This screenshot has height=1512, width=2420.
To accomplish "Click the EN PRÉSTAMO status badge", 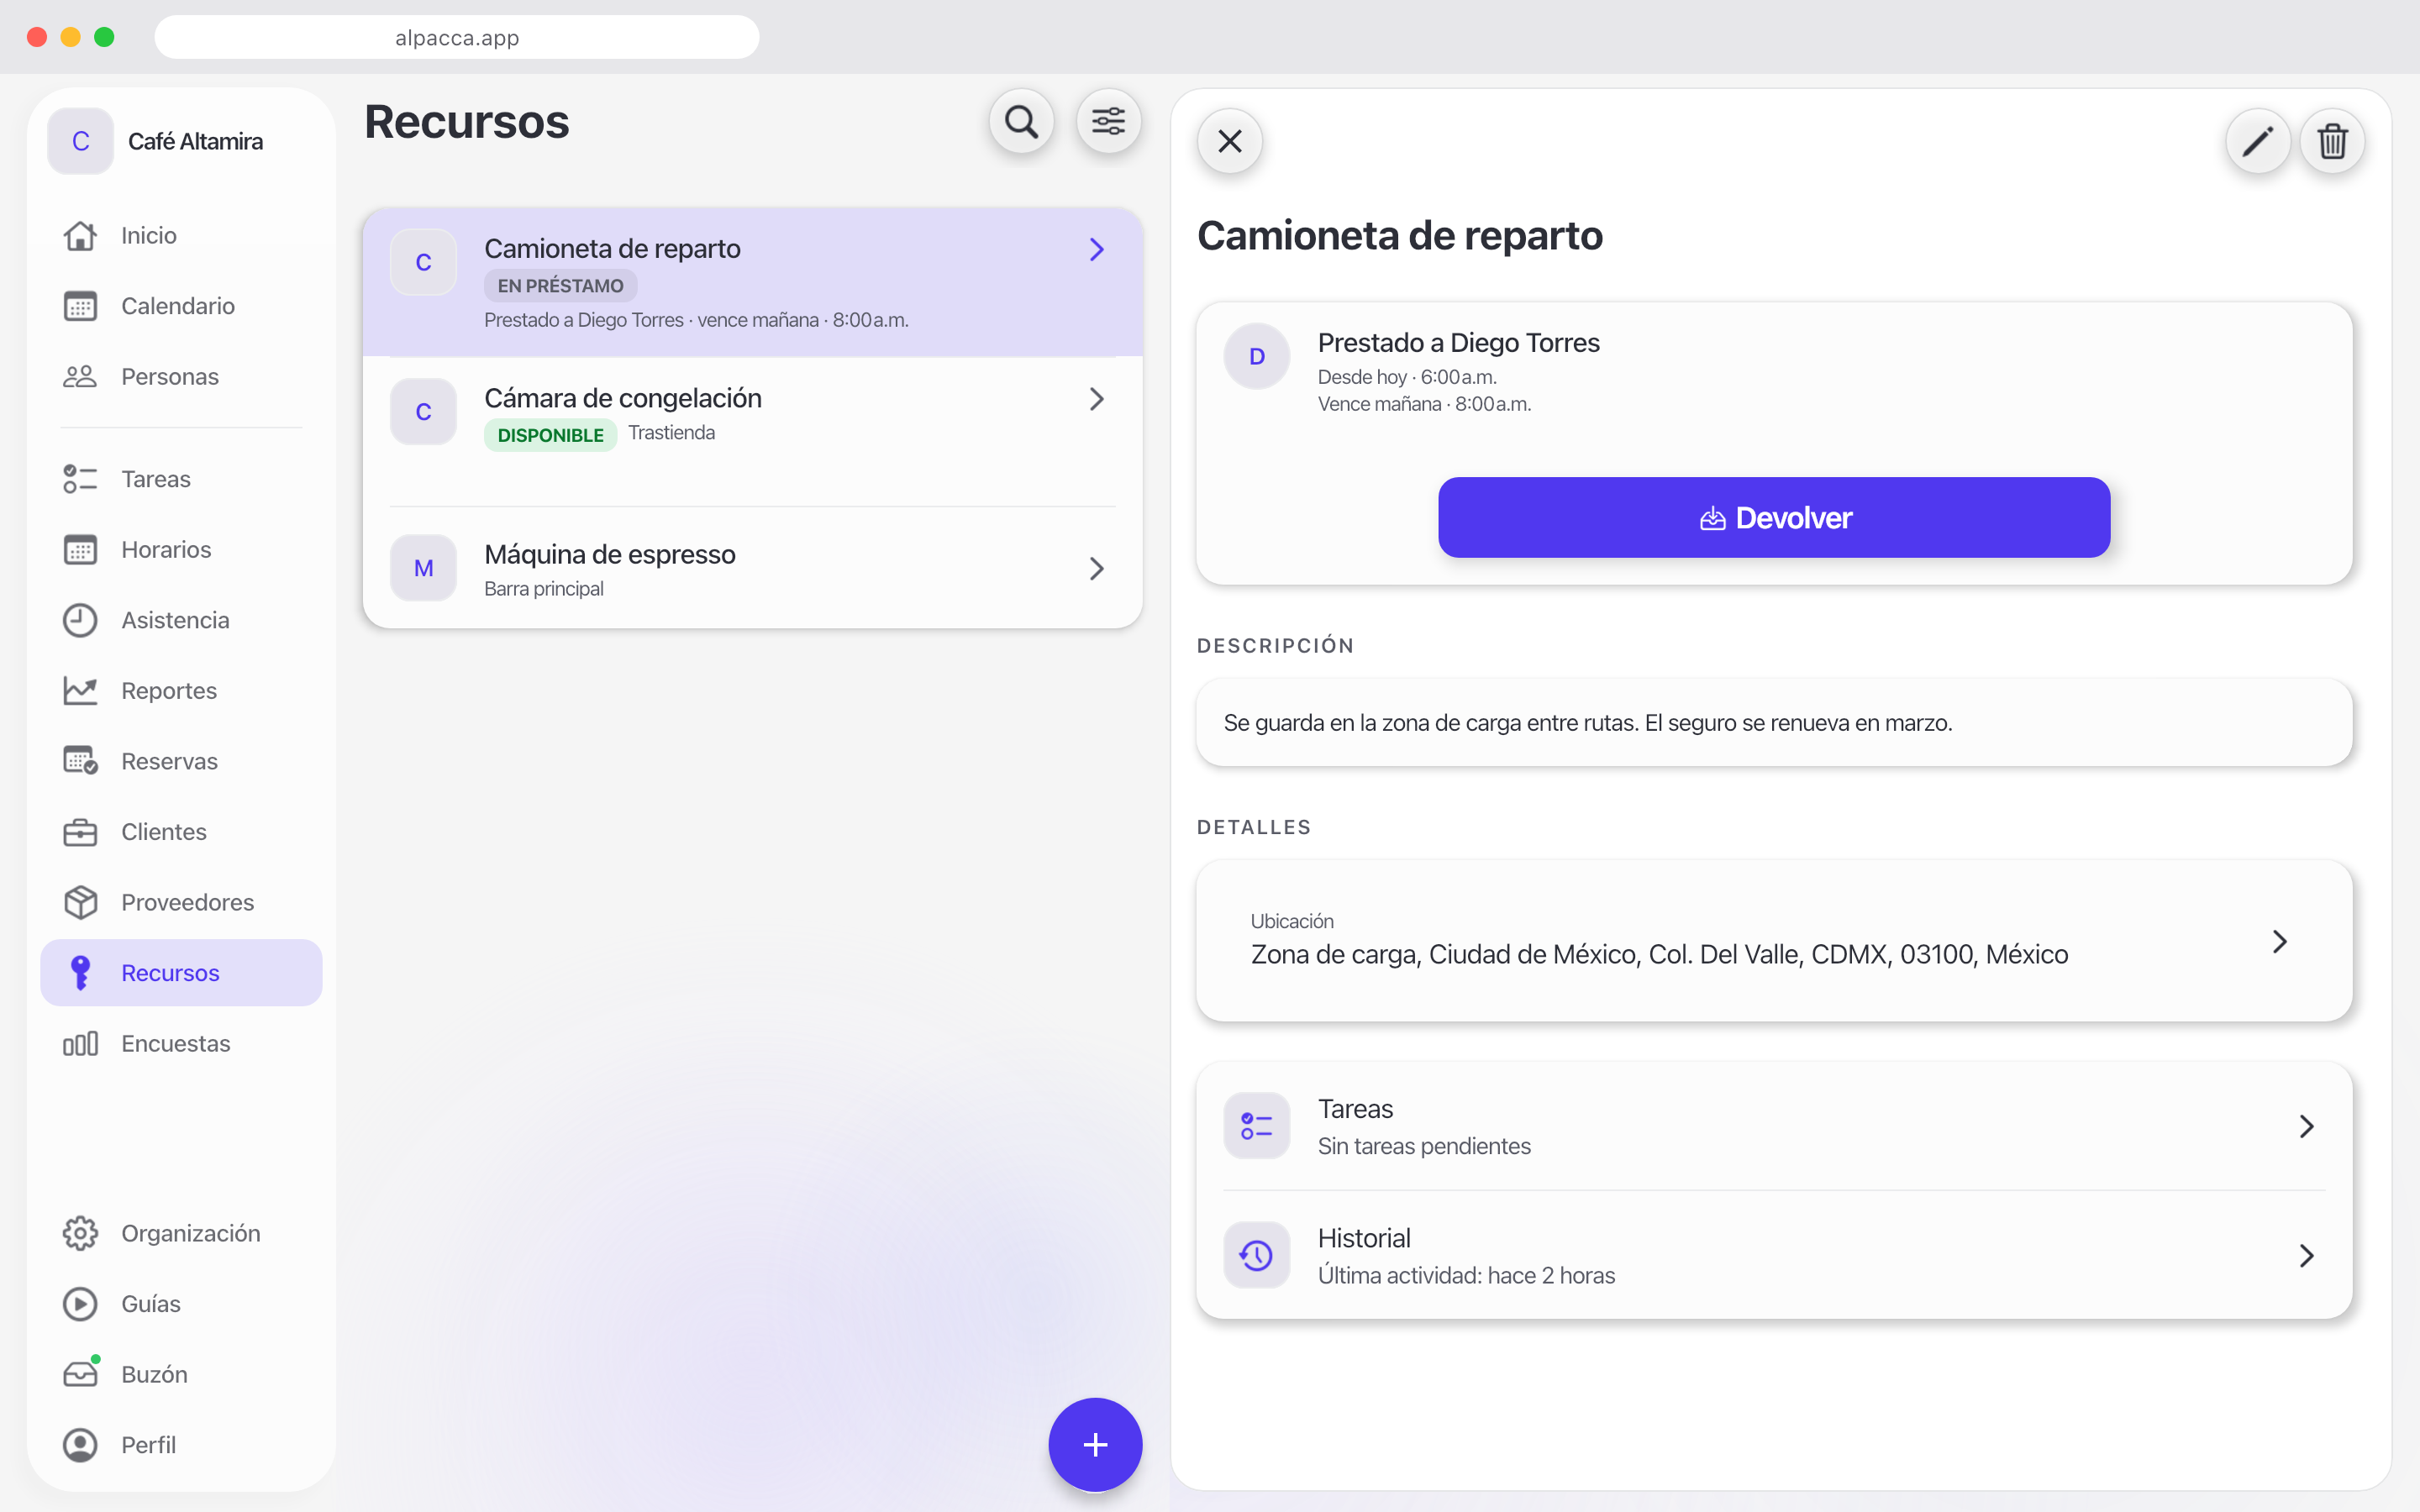I will click(560, 286).
